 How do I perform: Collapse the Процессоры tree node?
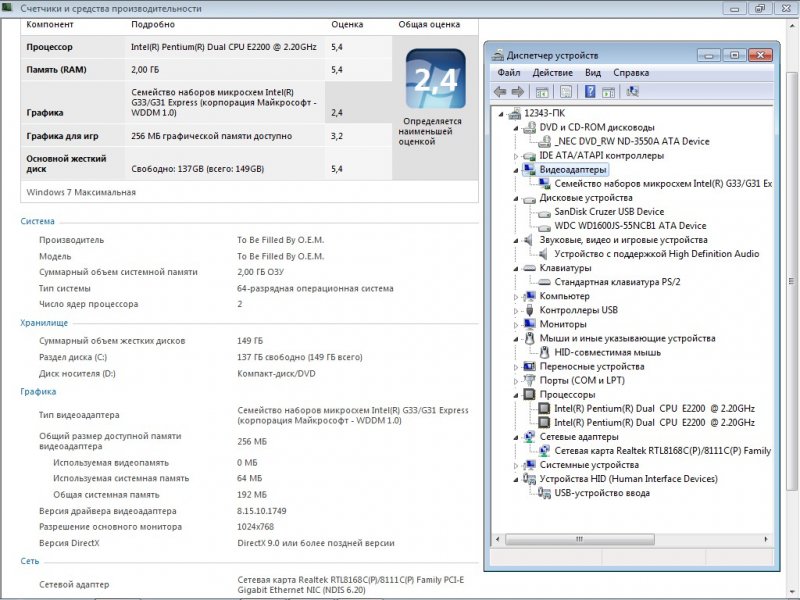[x=517, y=394]
